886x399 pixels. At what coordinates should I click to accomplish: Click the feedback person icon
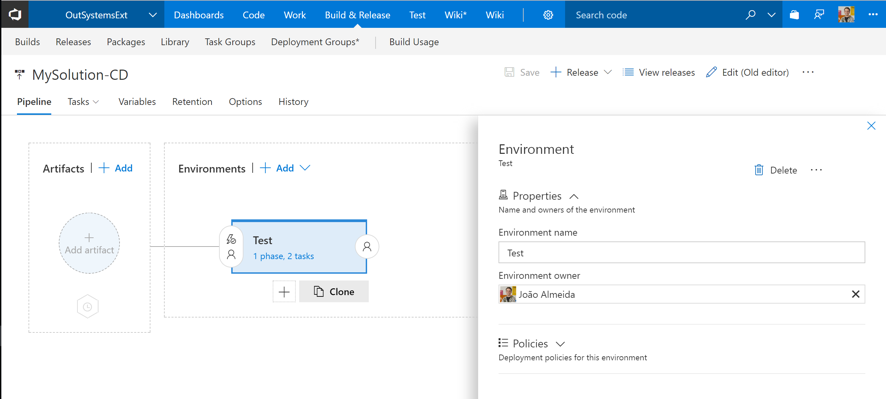coord(819,15)
